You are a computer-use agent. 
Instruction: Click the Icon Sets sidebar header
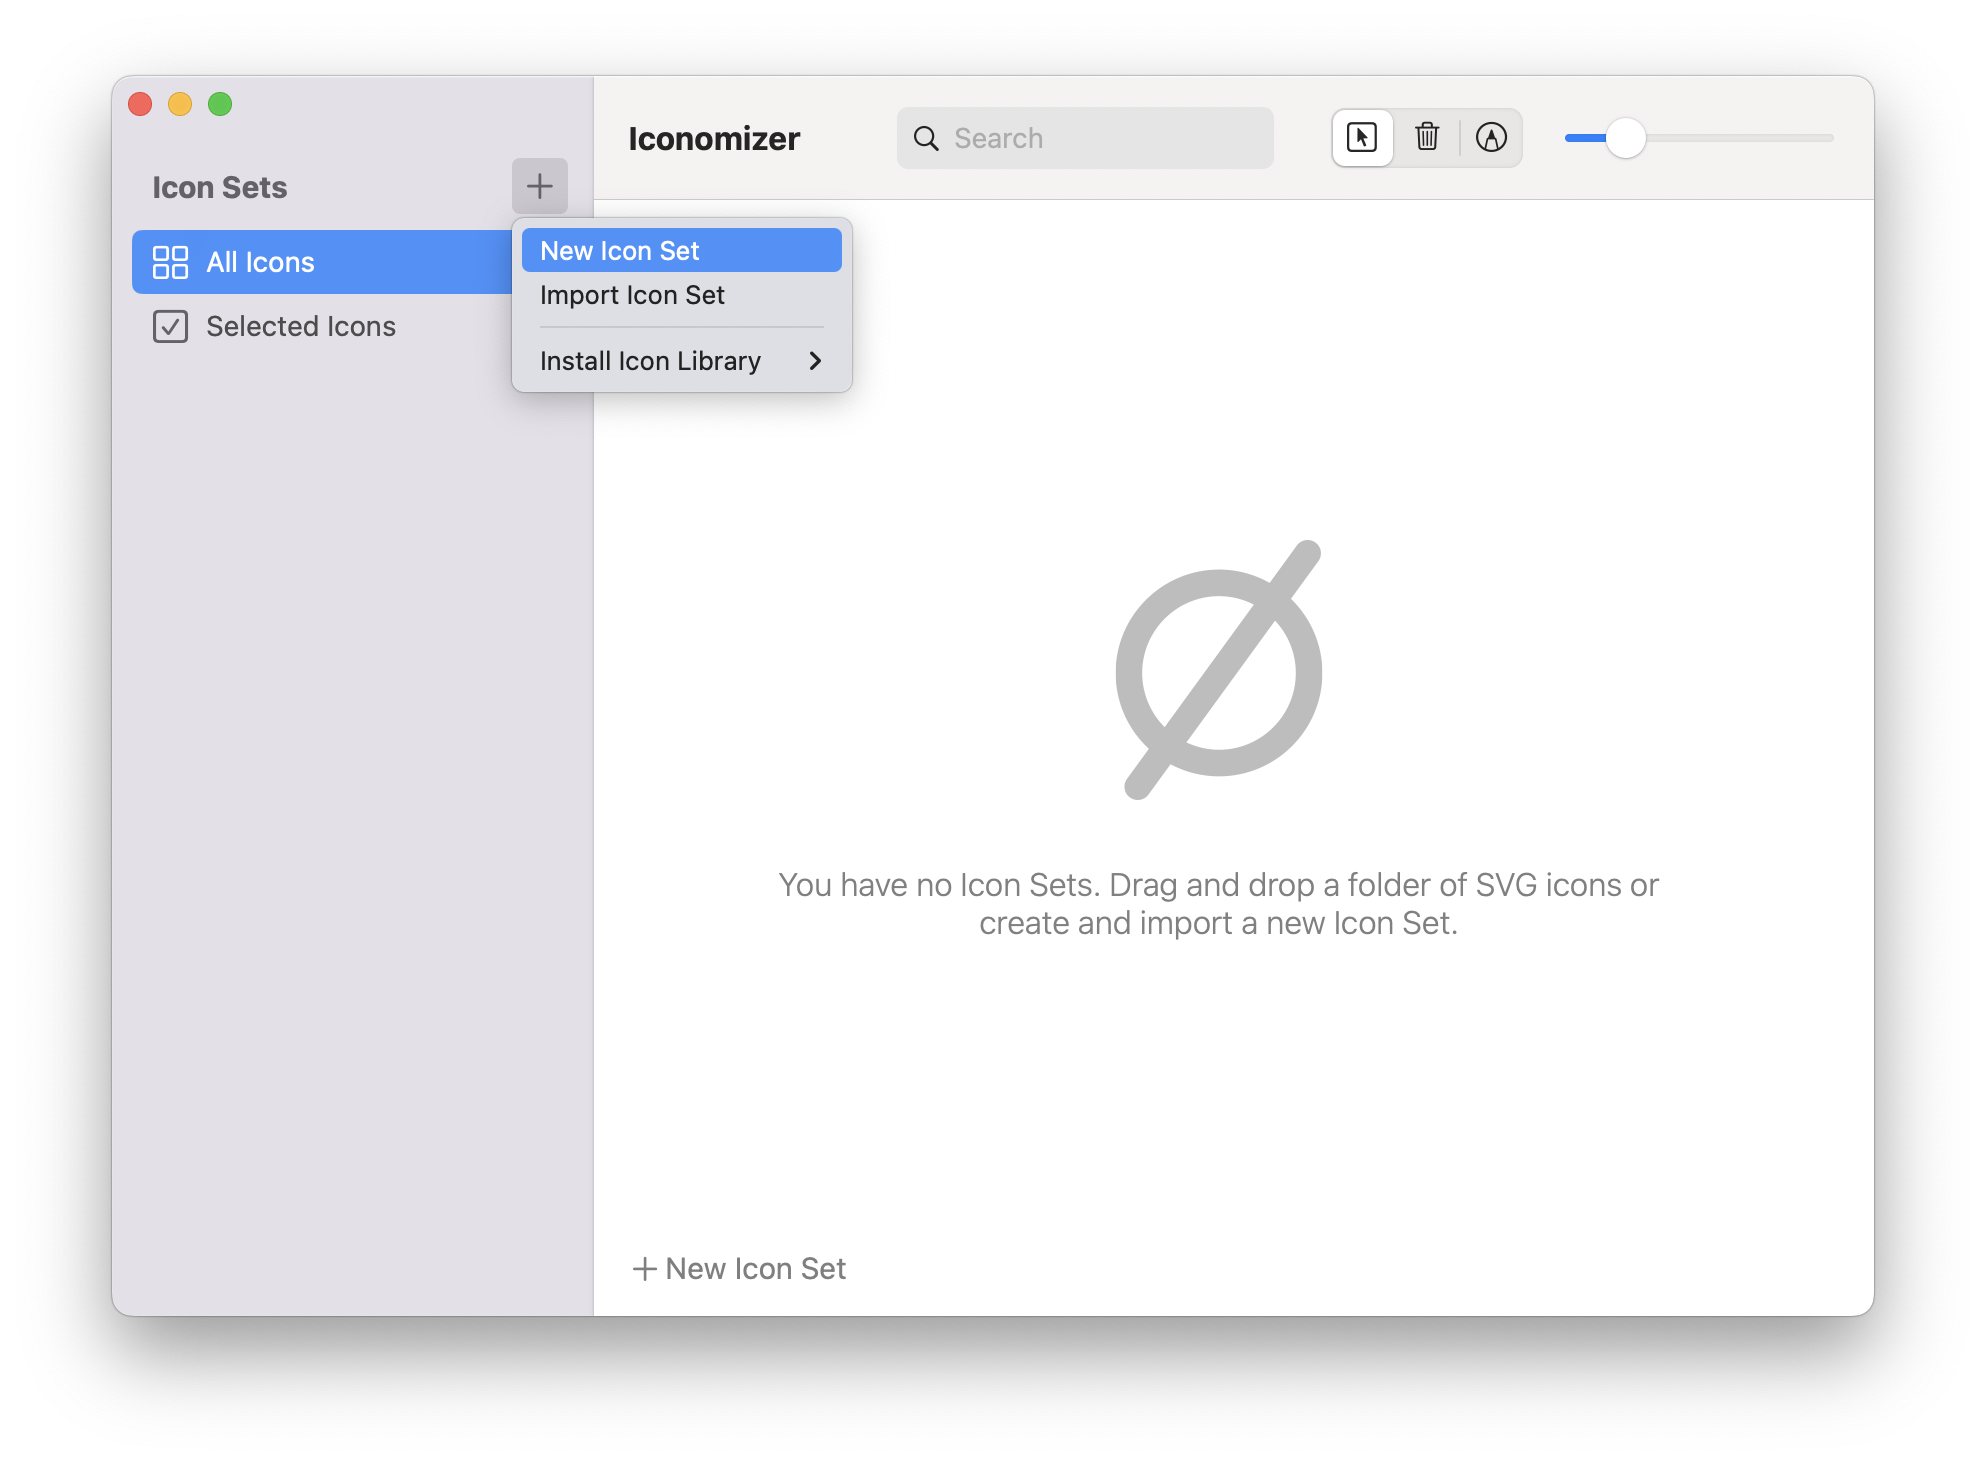click(x=219, y=187)
